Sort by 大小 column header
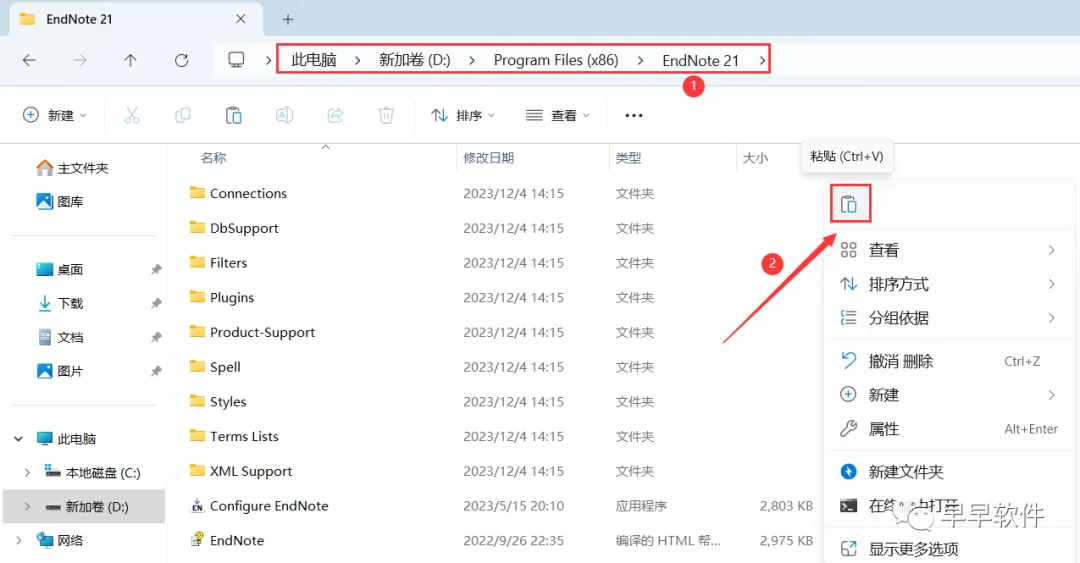Image resolution: width=1080 pixels, height=563 pixels. click(755, 158)
